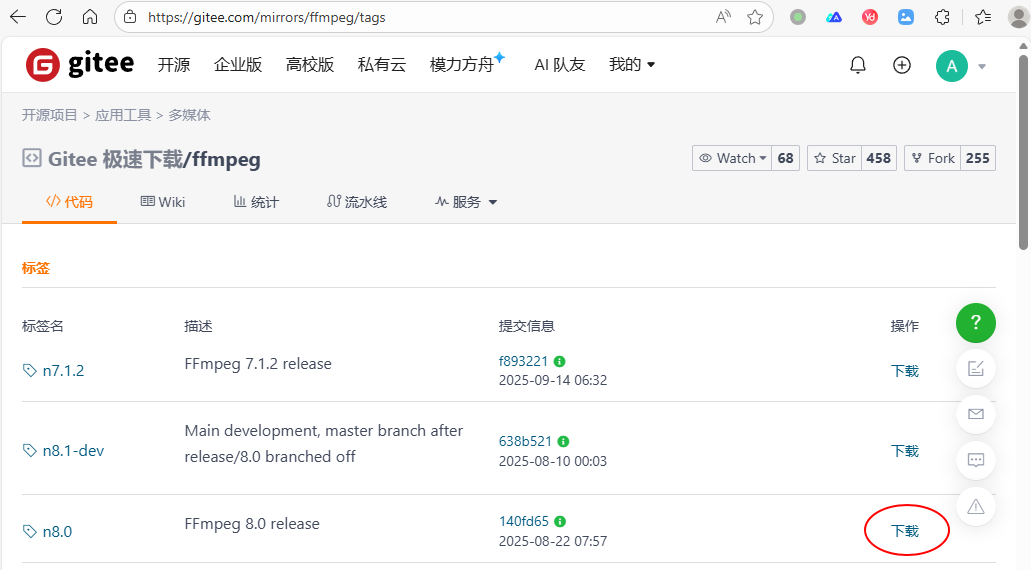The image size is (1031, 570).
Task: Expand the 我的 dropdown menu
Action: 631,64
